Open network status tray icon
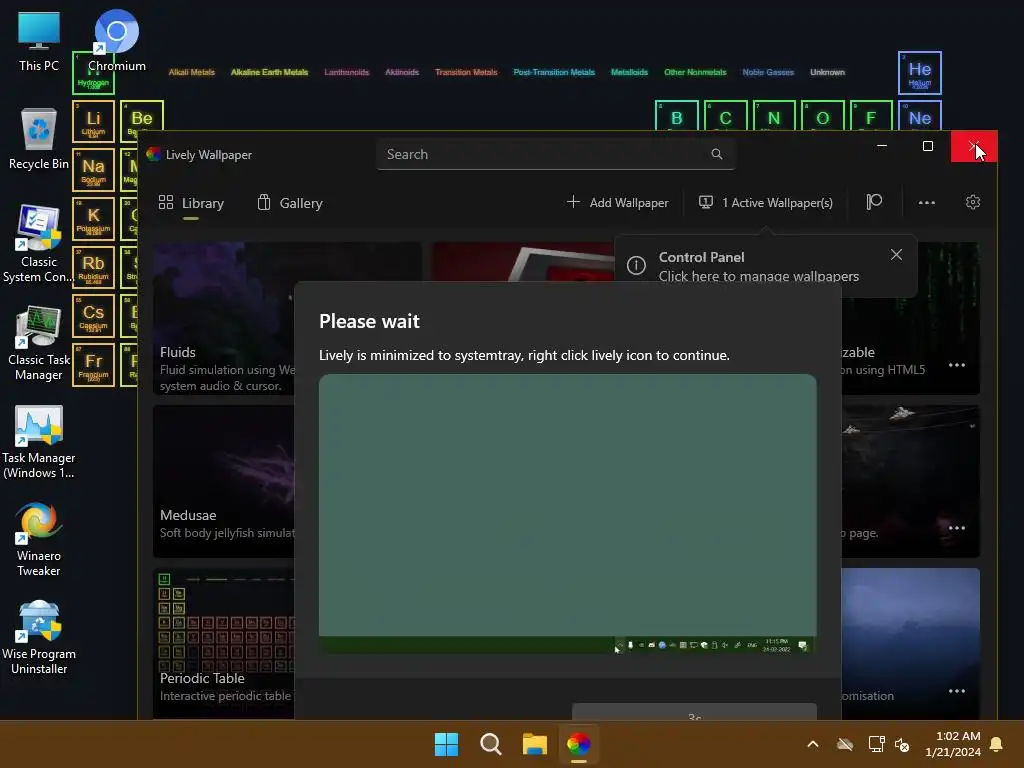1024x768 pixels. pyautogui.click(x=876, y=744)
